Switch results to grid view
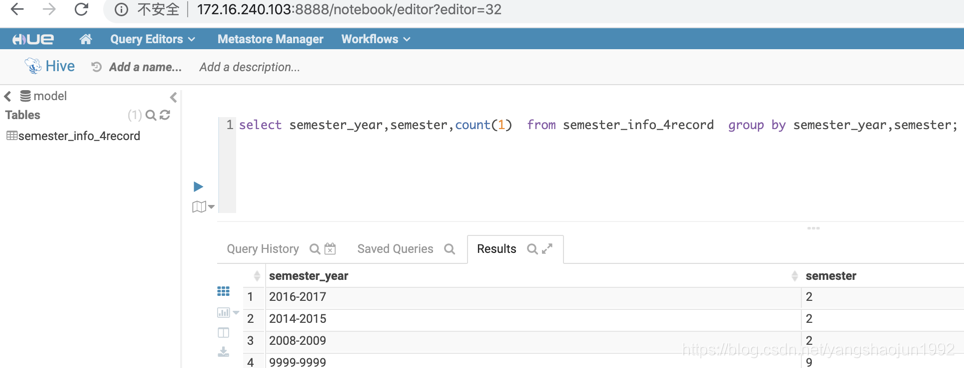The height and width of the screenshot is (368, 964). [x=223, y=291]
